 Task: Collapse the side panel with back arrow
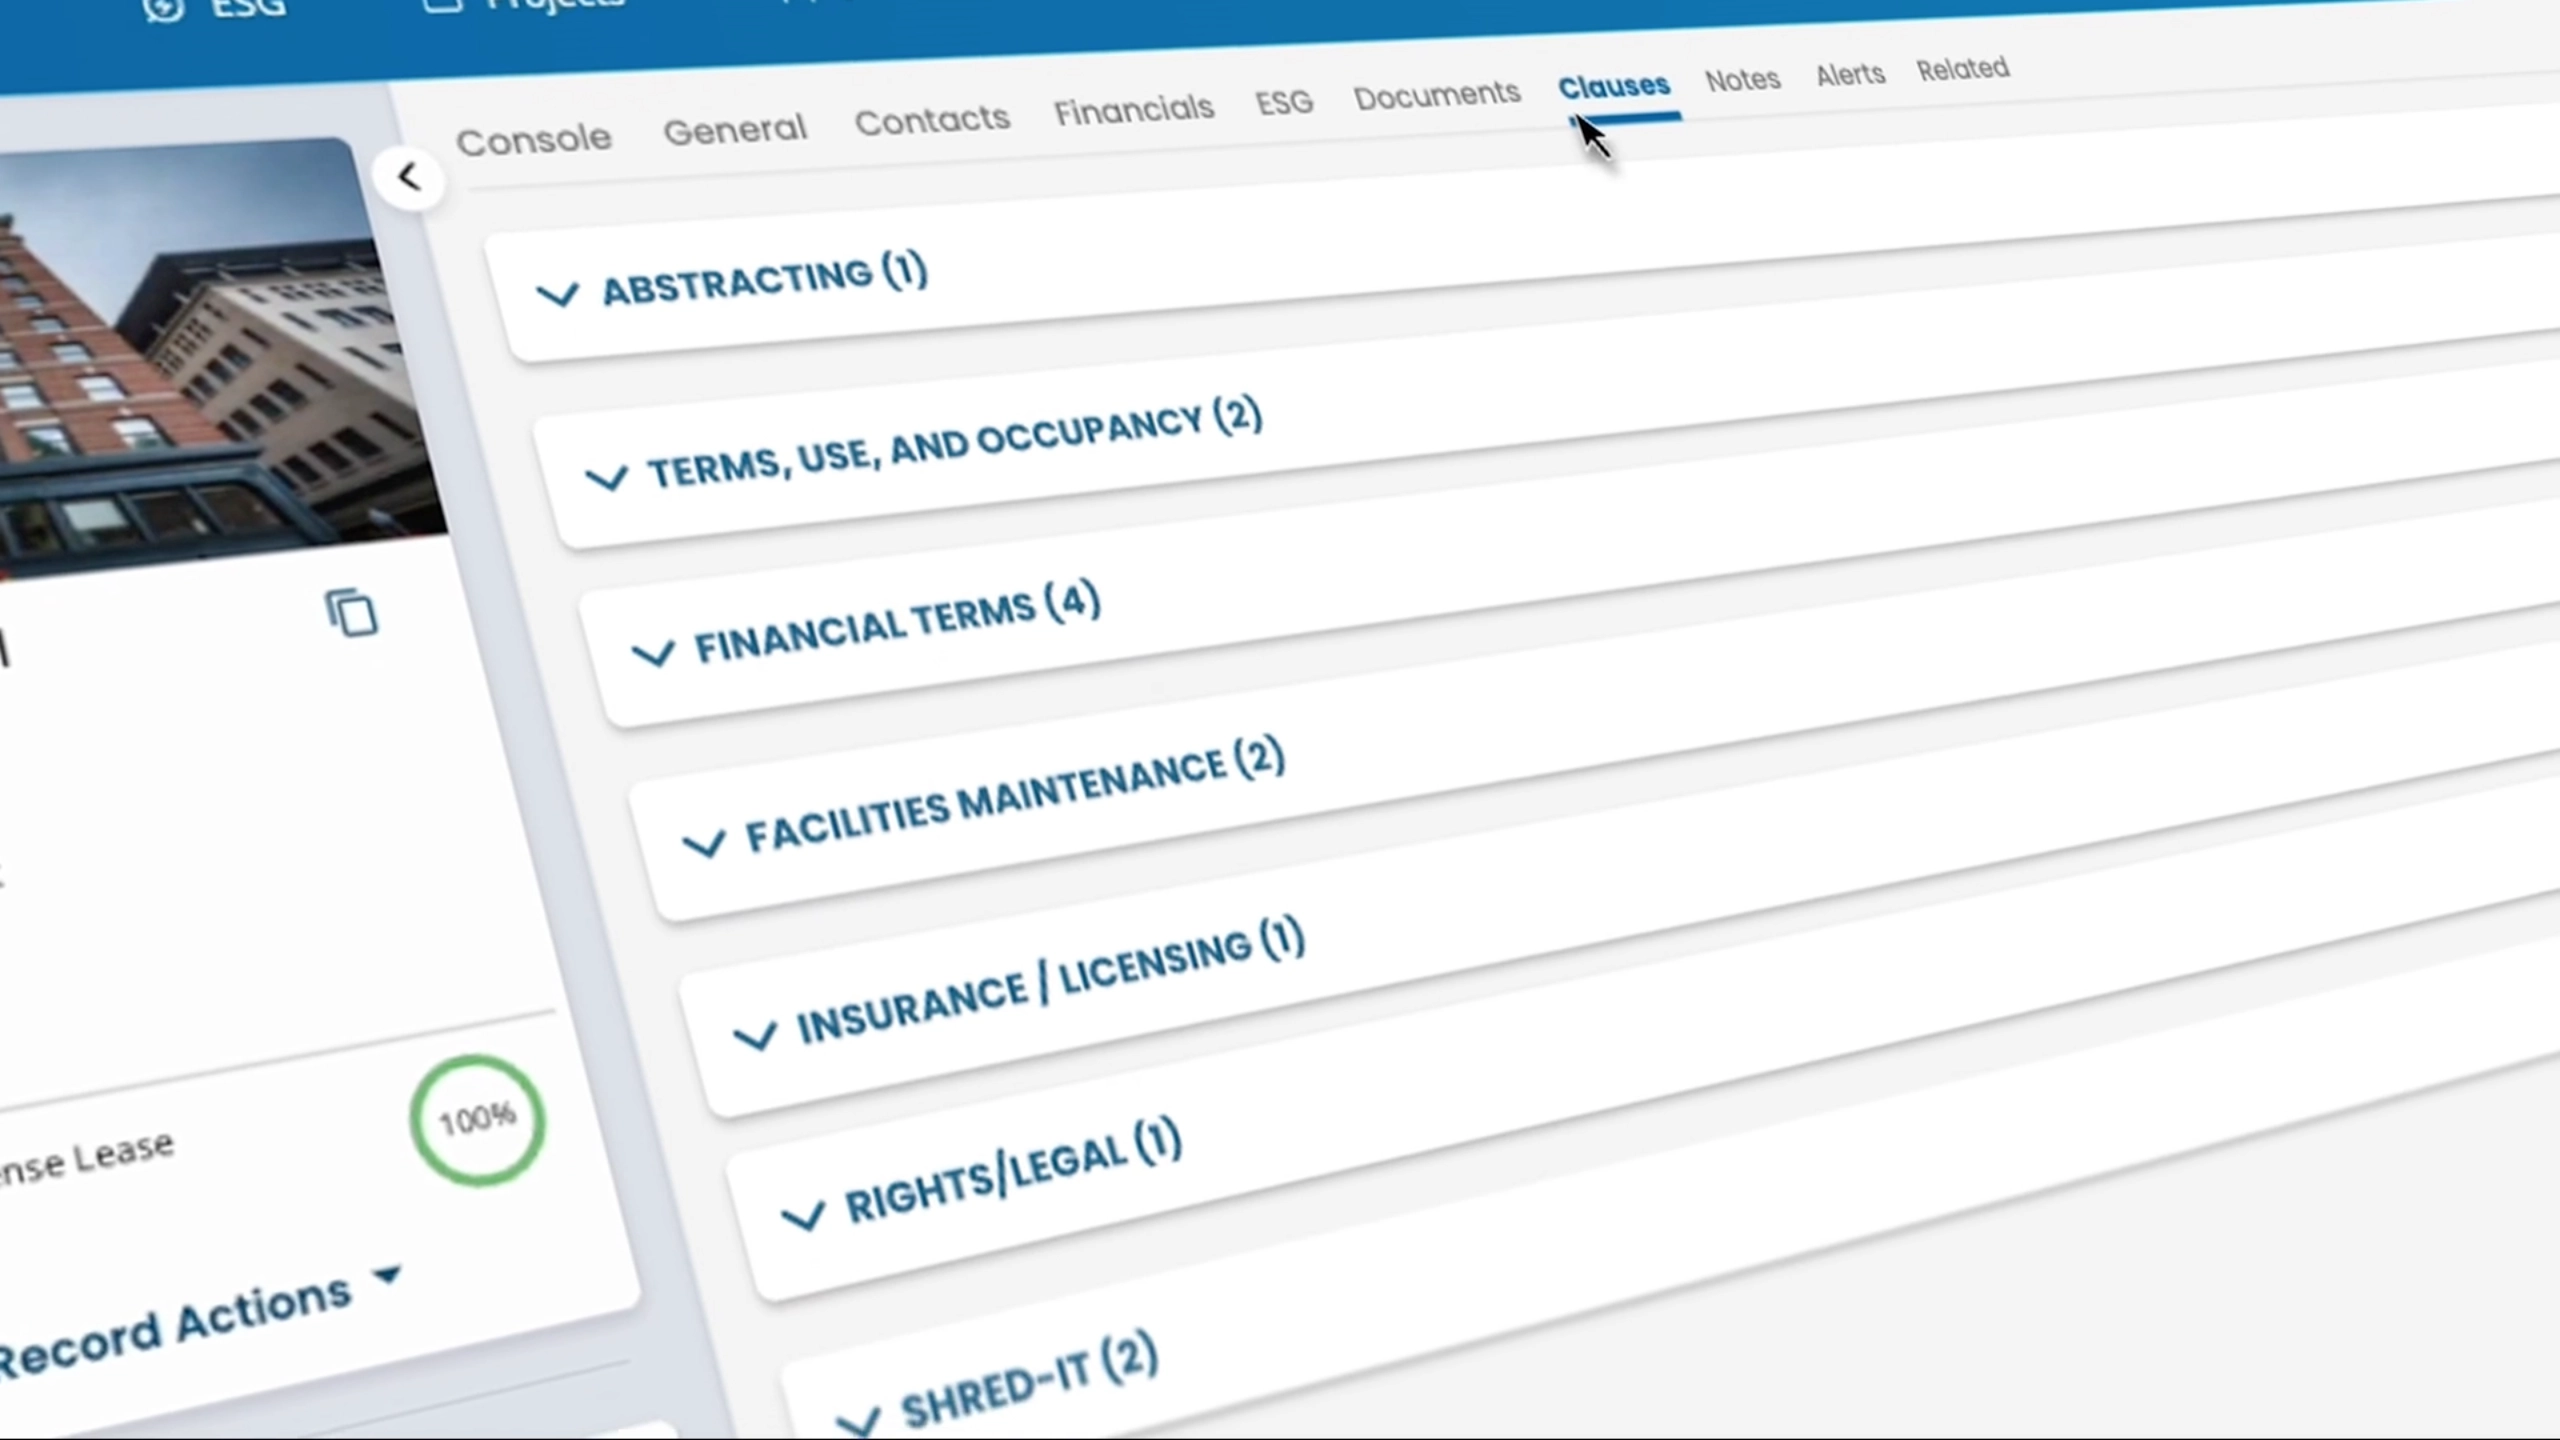click(408, 178)
